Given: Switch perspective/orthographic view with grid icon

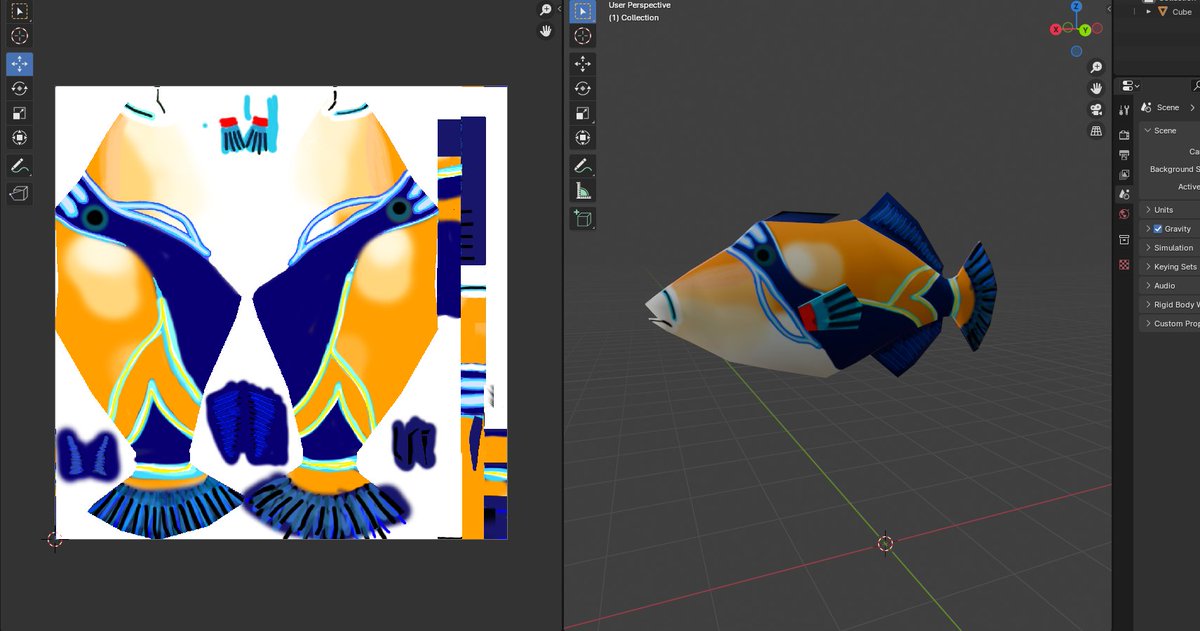Looking at the screenshot, I should coord(1096,130).
